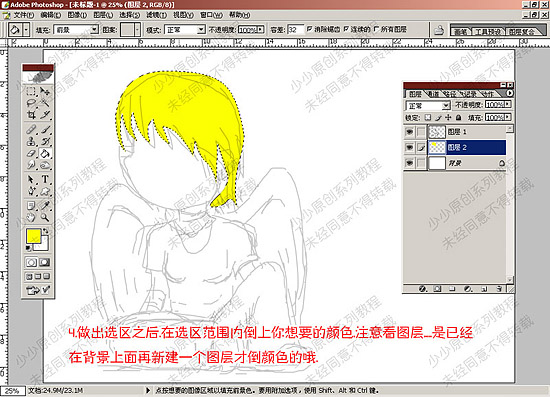
Task: Select the Notes tool
Action: coord(32,206)
